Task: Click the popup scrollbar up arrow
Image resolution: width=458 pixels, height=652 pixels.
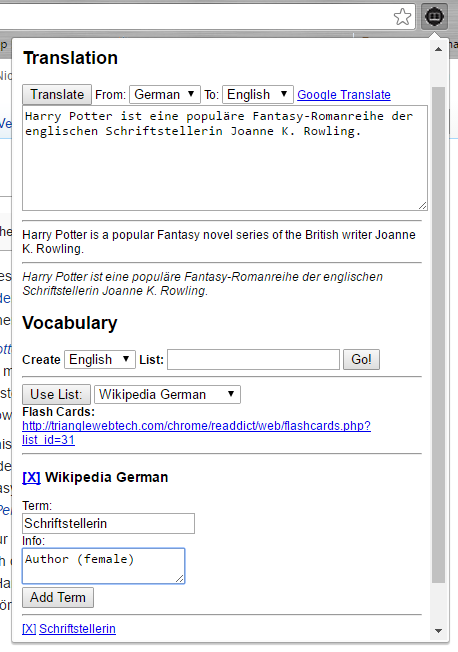Action: tap(438, 49)
